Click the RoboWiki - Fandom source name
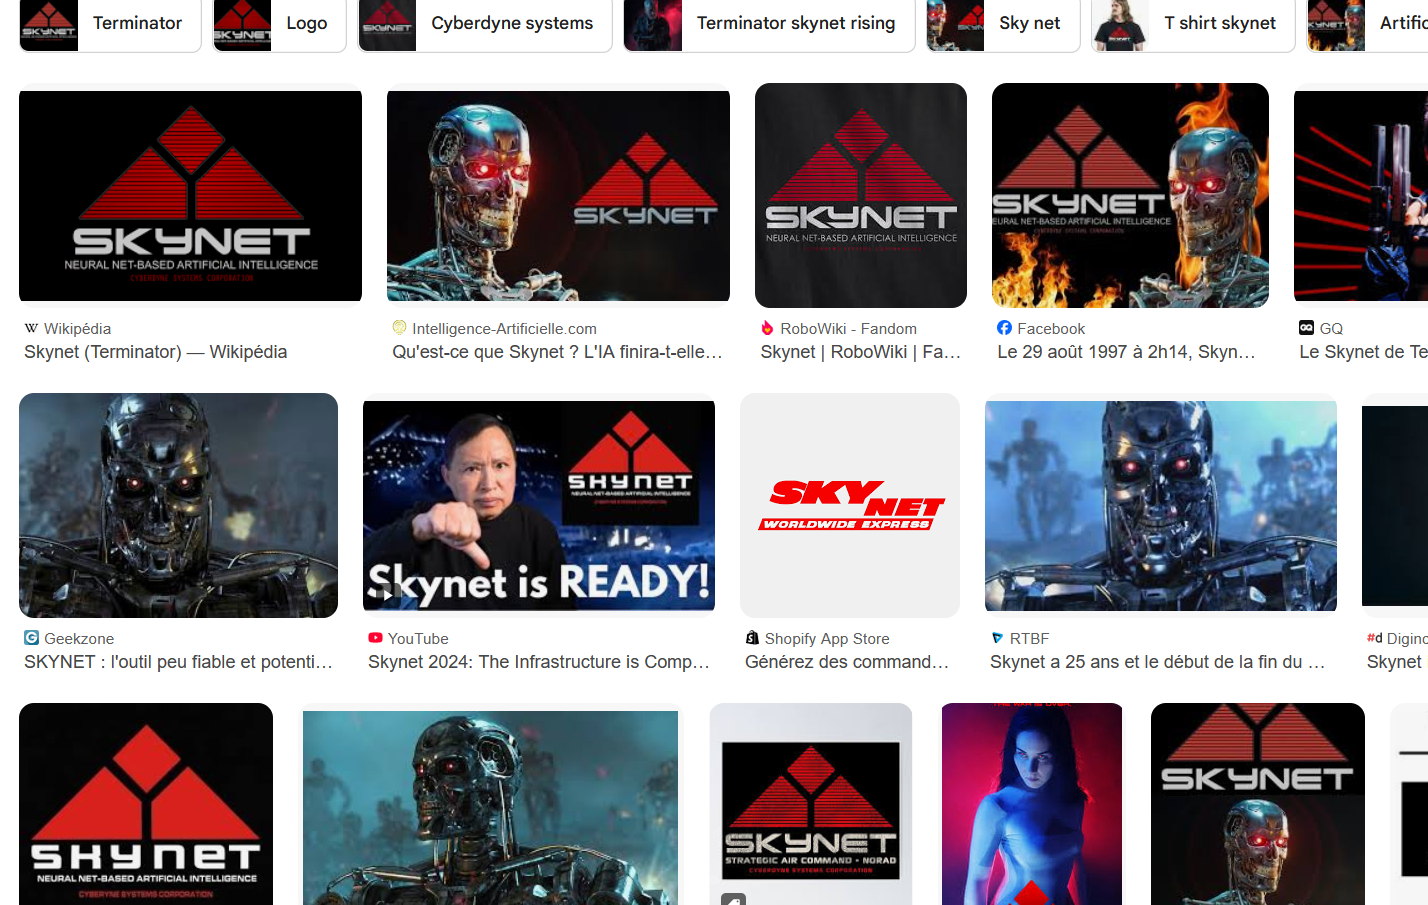1428x905 pixels. pos(848,329)
